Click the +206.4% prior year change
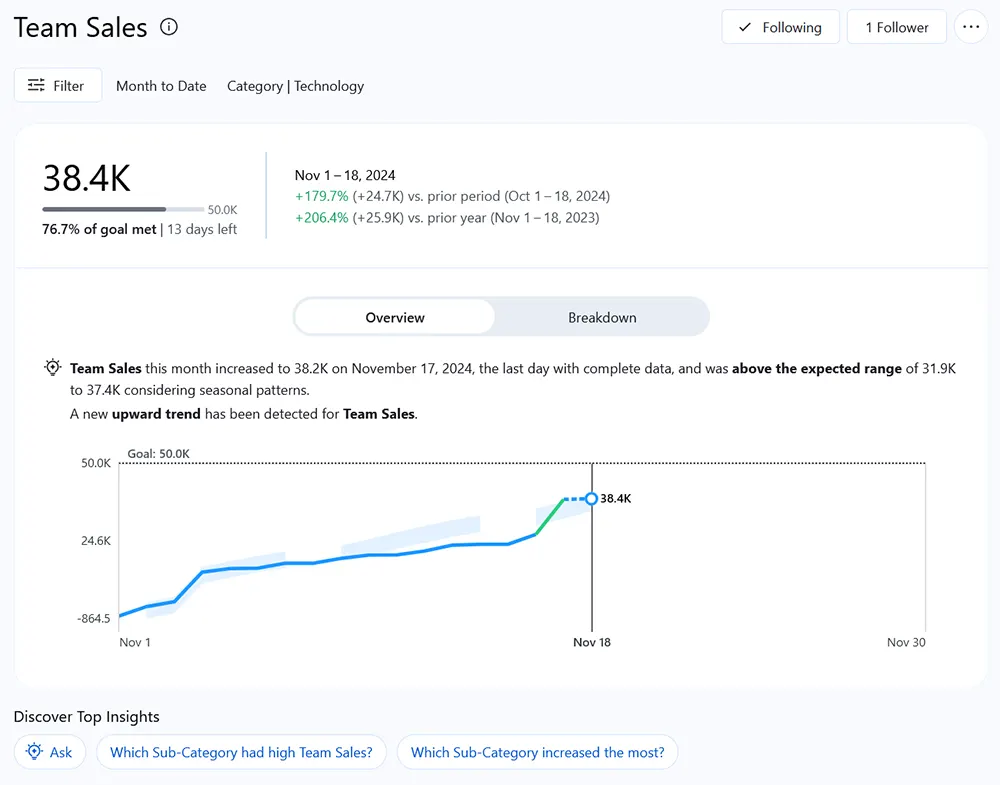 point(321,217)
